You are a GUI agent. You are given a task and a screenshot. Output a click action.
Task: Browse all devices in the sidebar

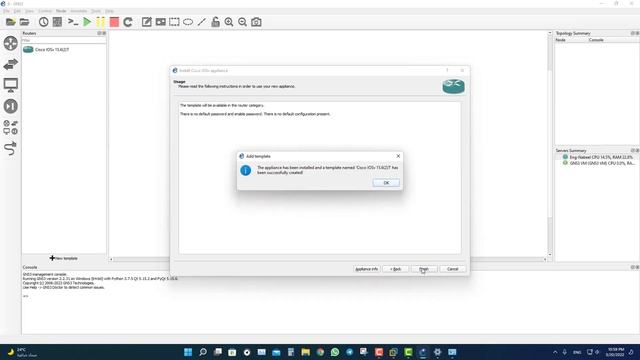(11, 127)
